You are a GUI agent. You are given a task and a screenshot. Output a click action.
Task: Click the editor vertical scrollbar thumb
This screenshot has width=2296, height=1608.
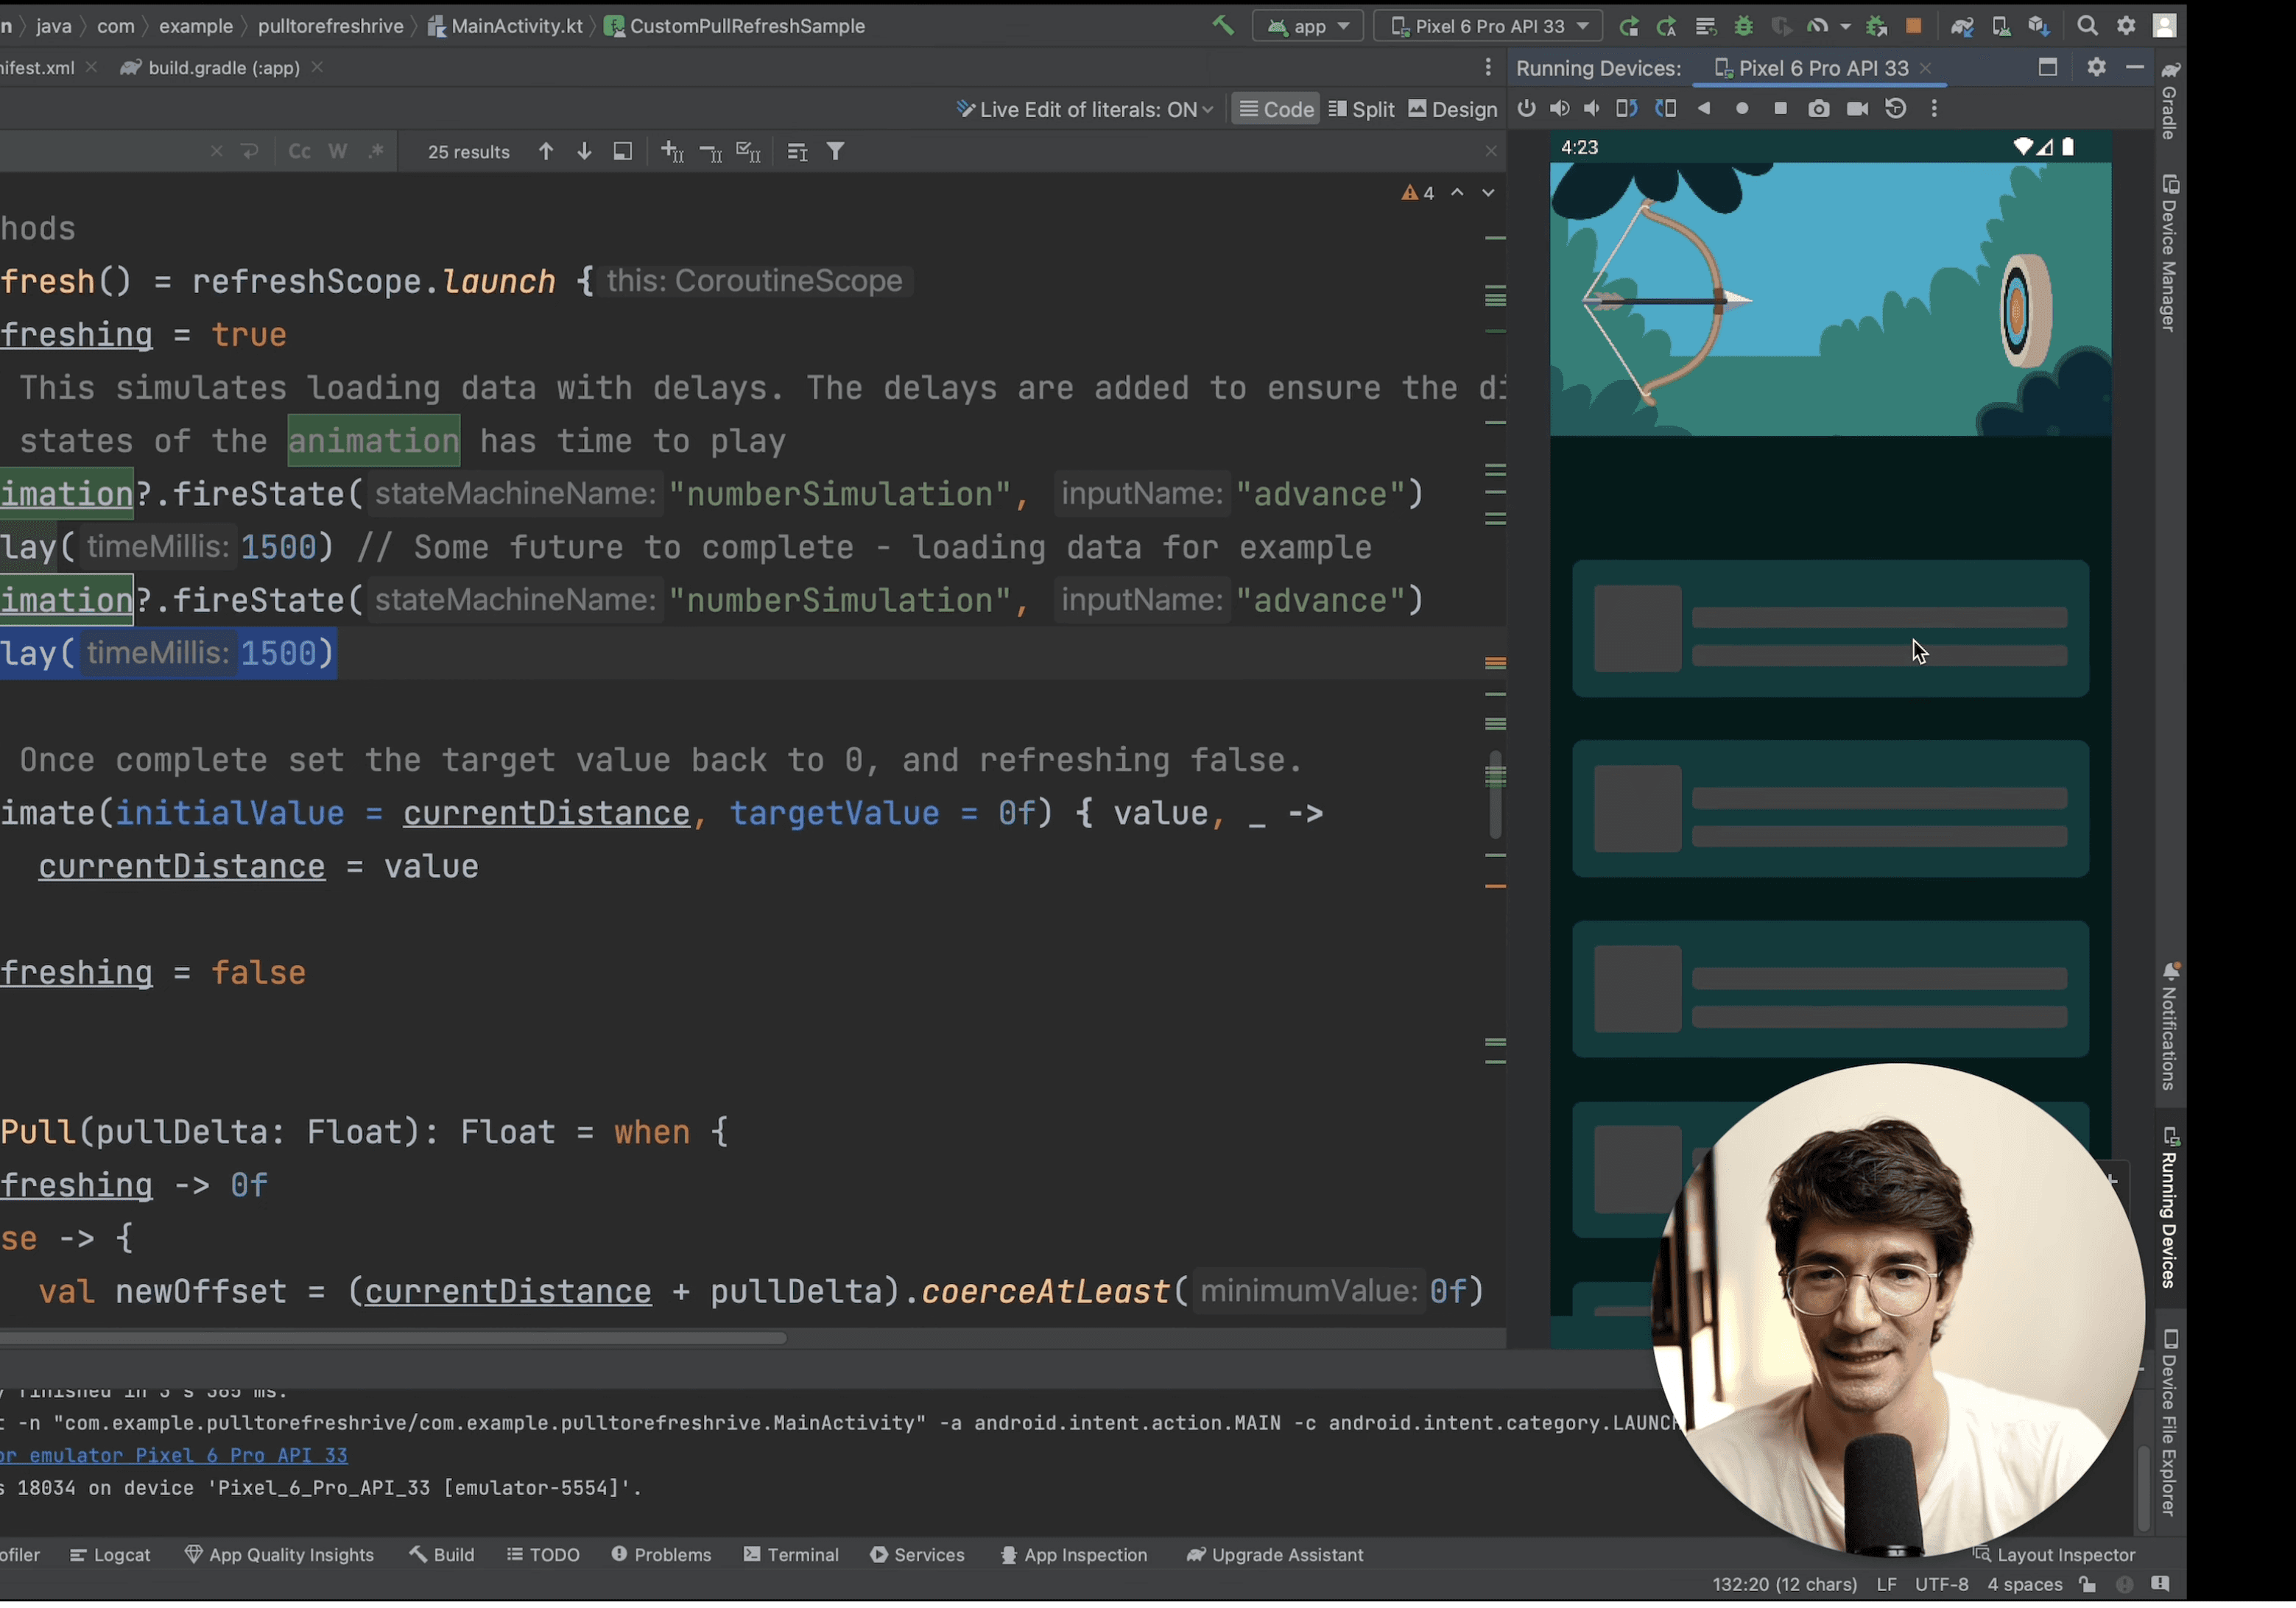pos(1496,795)
